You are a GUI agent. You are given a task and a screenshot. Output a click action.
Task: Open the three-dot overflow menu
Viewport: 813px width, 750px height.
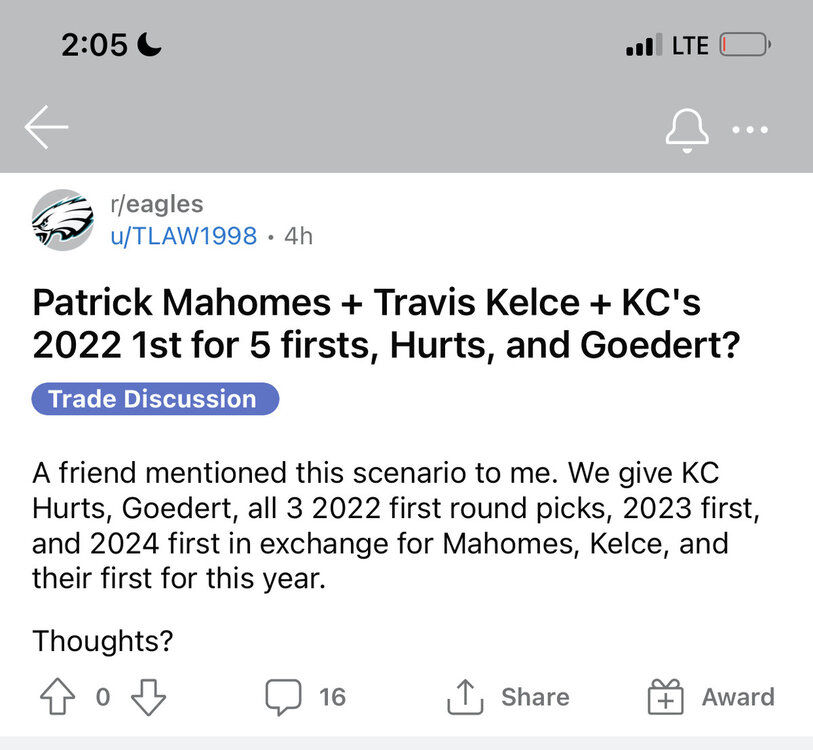click(x=750, y=130)
